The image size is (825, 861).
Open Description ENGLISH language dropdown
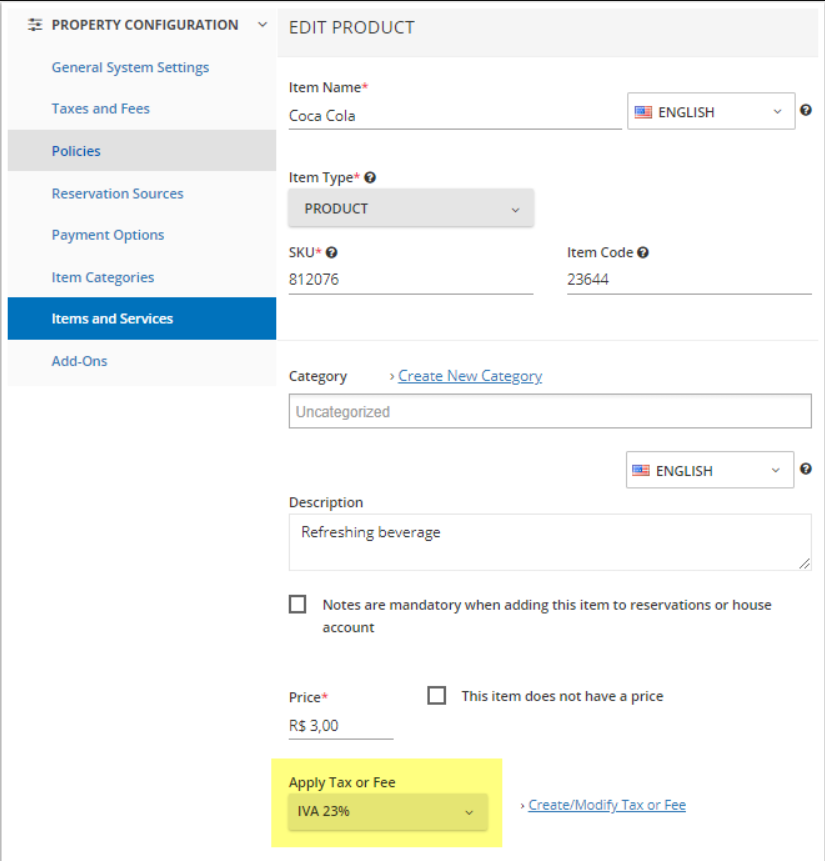point(710,470)
